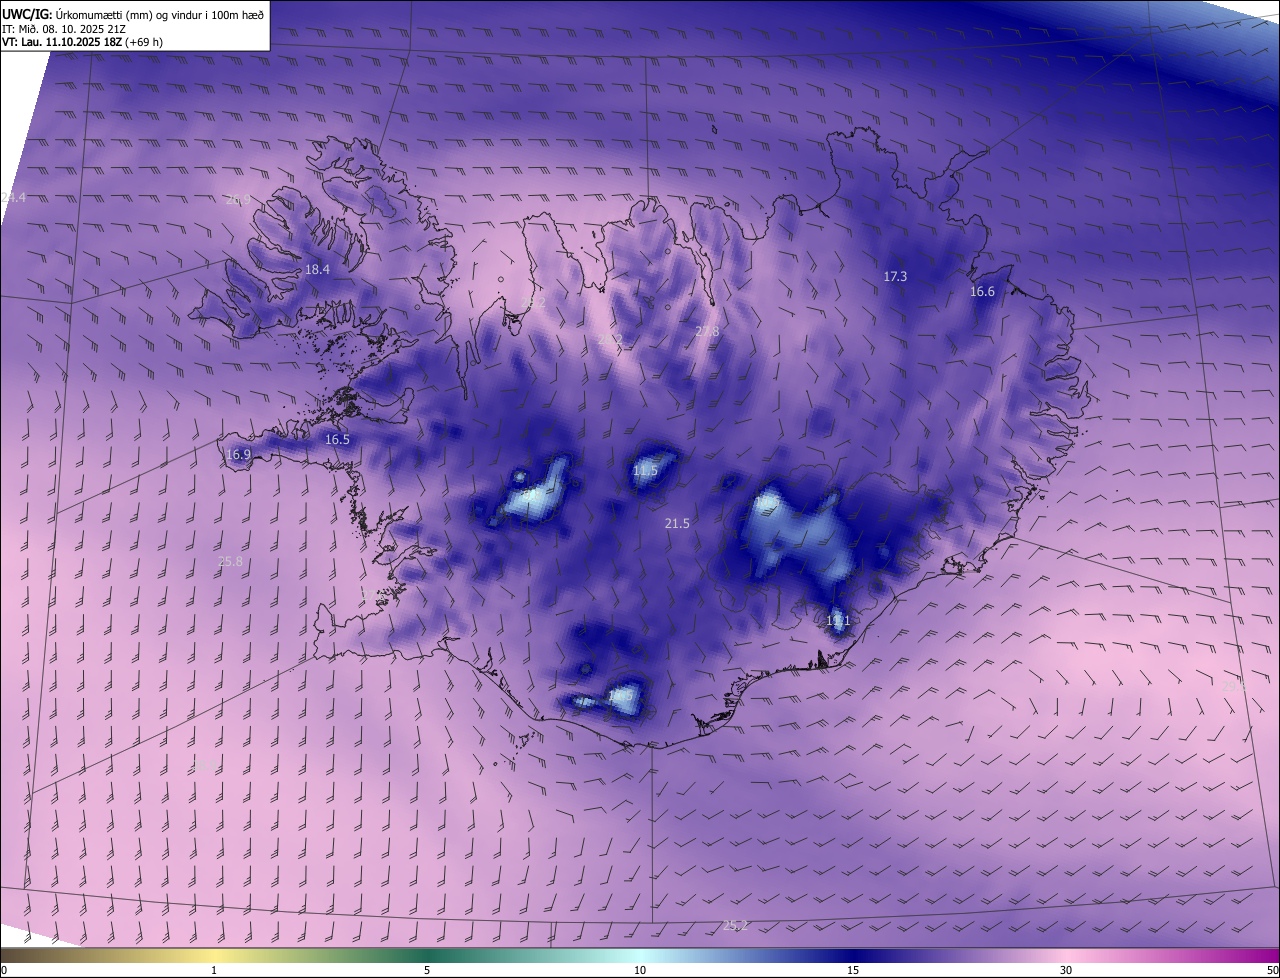Click the map value 17.3
The height and width of the screenshot is (978, 1280).
click(895, 276)
